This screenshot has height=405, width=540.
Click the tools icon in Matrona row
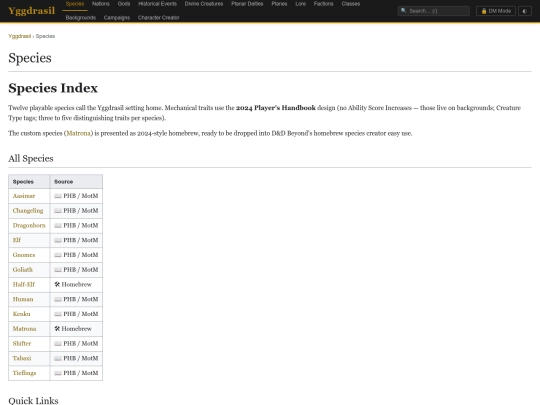(x=57, y=329)
